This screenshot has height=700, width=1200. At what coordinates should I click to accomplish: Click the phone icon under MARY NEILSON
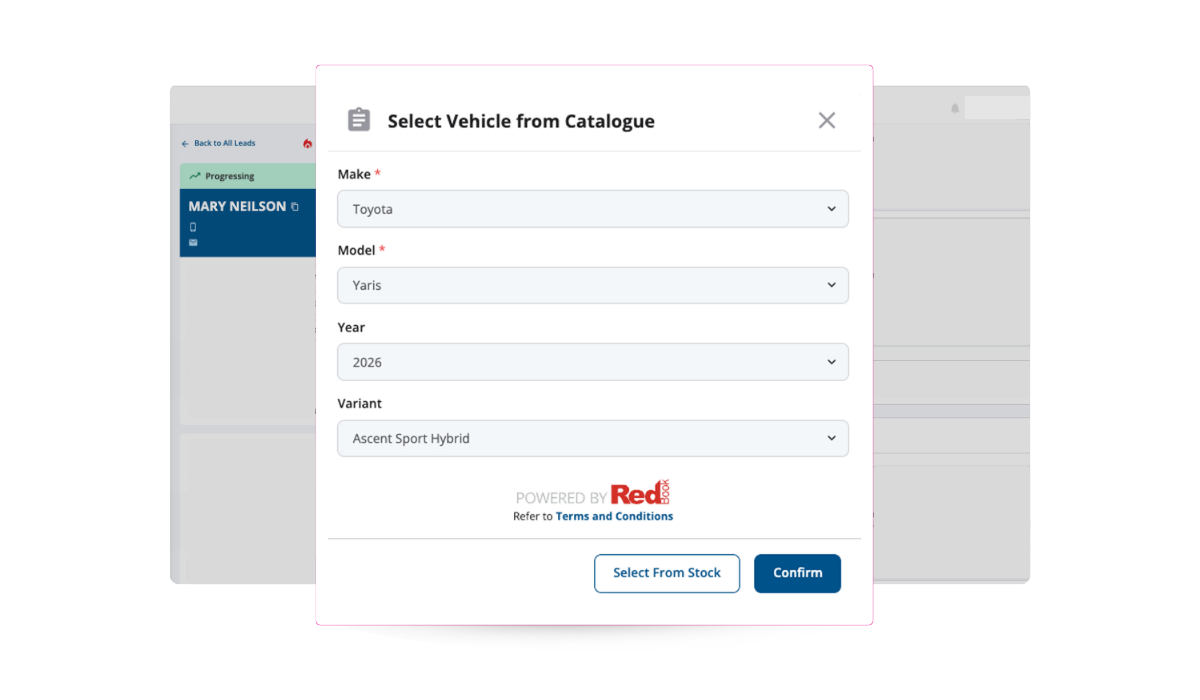coord(193,227)
